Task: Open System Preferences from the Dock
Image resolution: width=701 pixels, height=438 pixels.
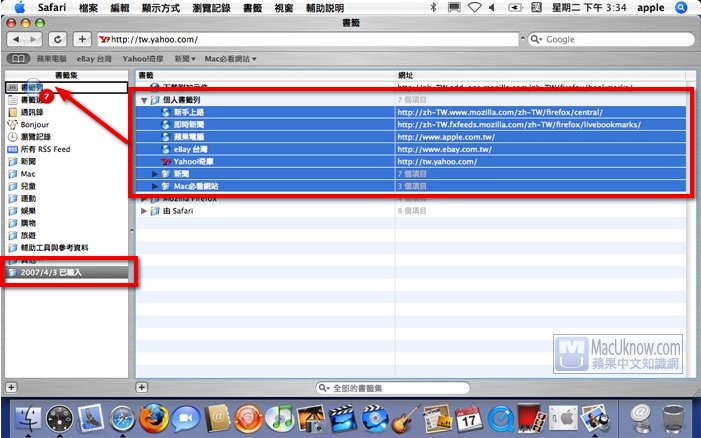Action: (x=563, y=419)
